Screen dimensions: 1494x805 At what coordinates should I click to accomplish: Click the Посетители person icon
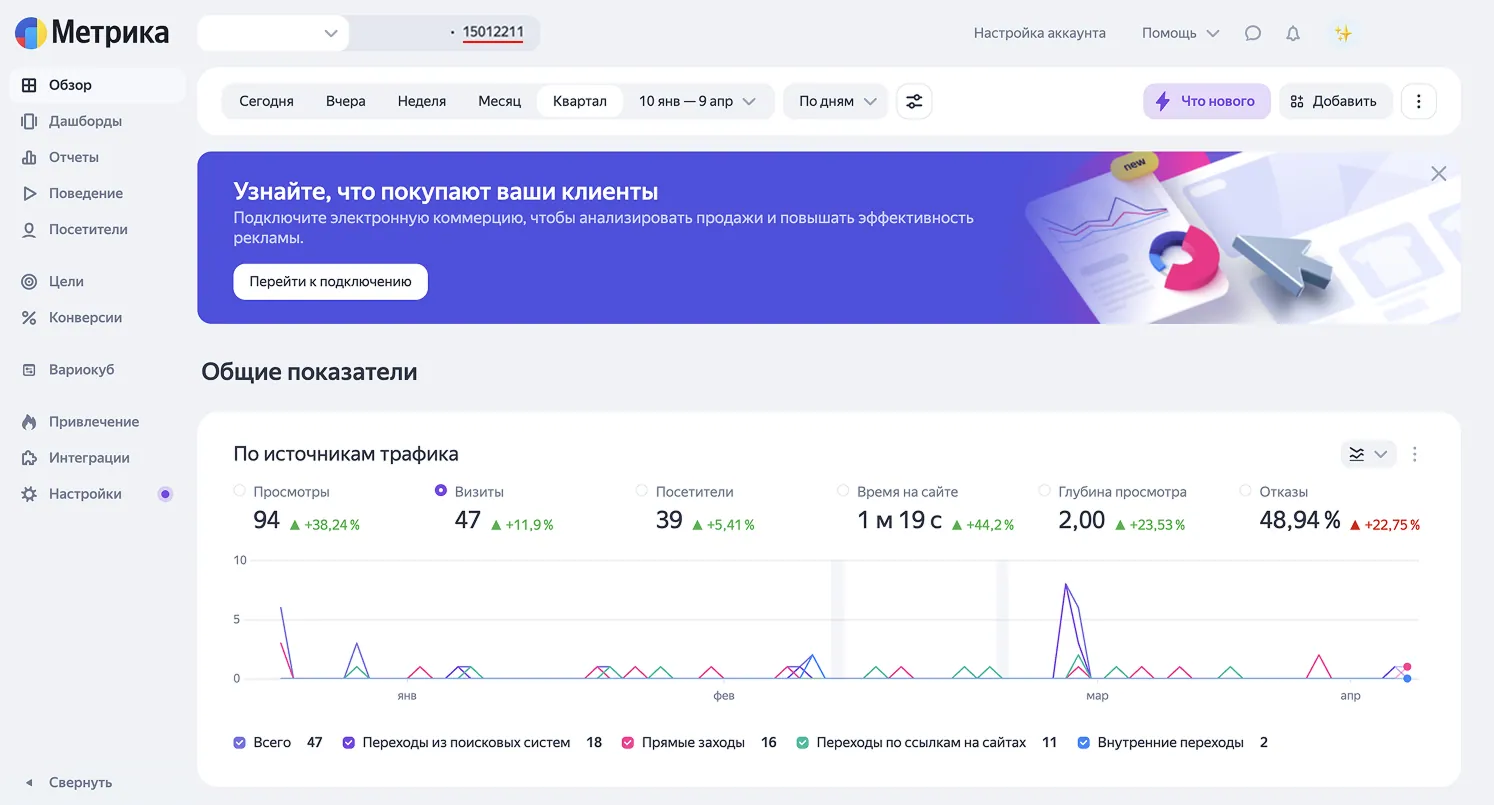point(29,229)
